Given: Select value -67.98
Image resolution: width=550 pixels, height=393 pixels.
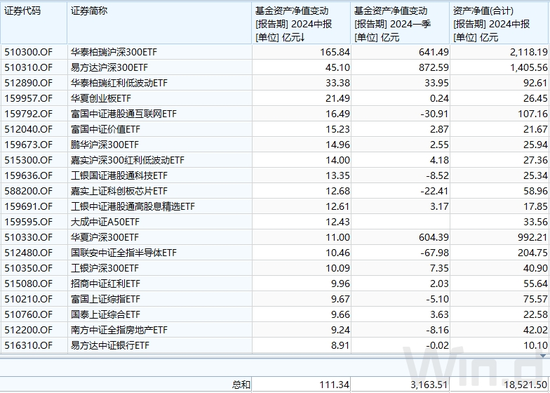Looking at the screenshot, I should click(x=435, y=253).
